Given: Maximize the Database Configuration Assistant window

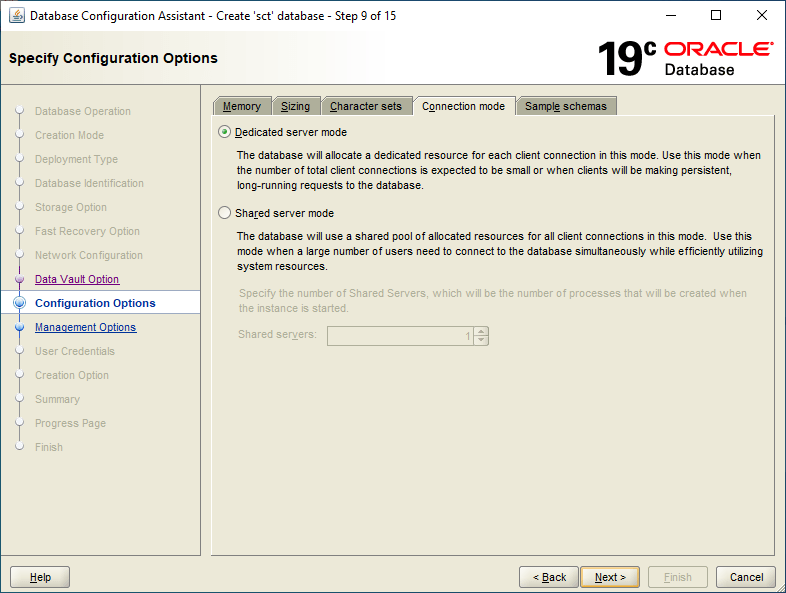Looking at the screenshot, I should [x=716, y=16].
